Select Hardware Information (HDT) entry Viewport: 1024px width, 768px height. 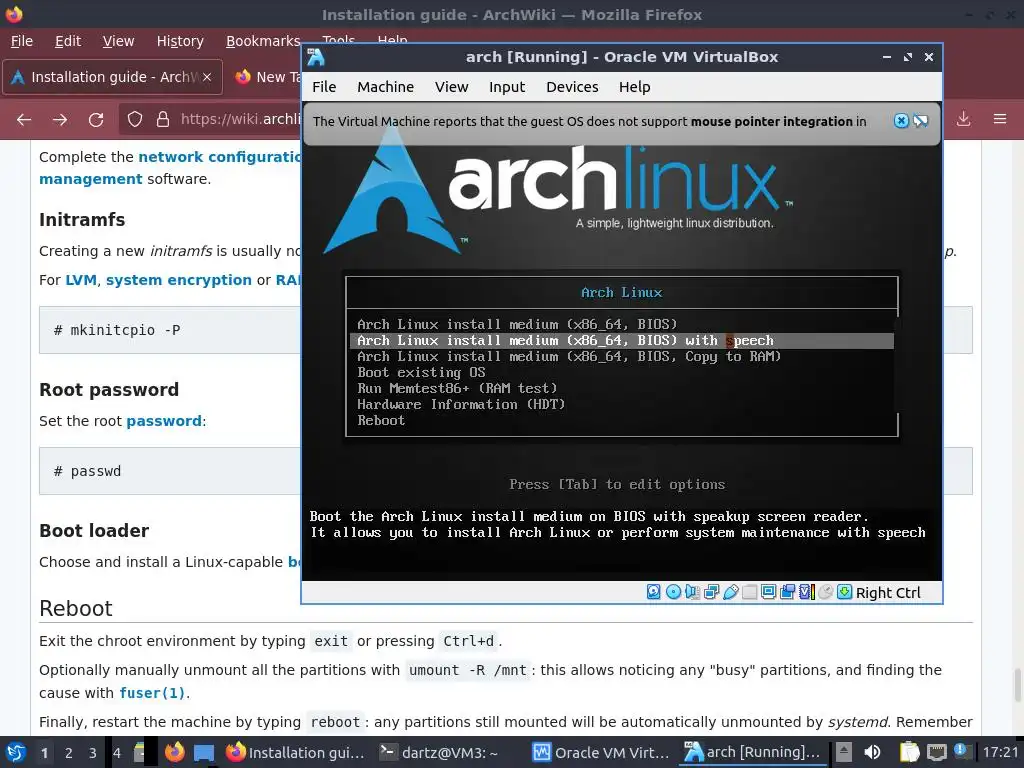461,404
